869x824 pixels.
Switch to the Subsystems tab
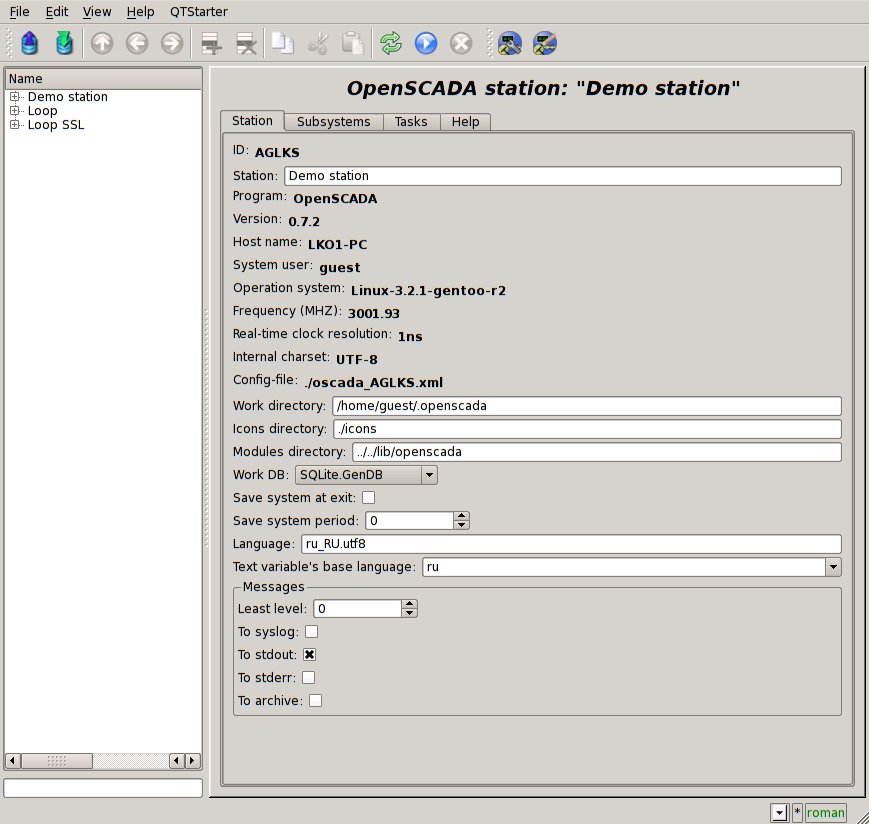[x=334, y=121]
